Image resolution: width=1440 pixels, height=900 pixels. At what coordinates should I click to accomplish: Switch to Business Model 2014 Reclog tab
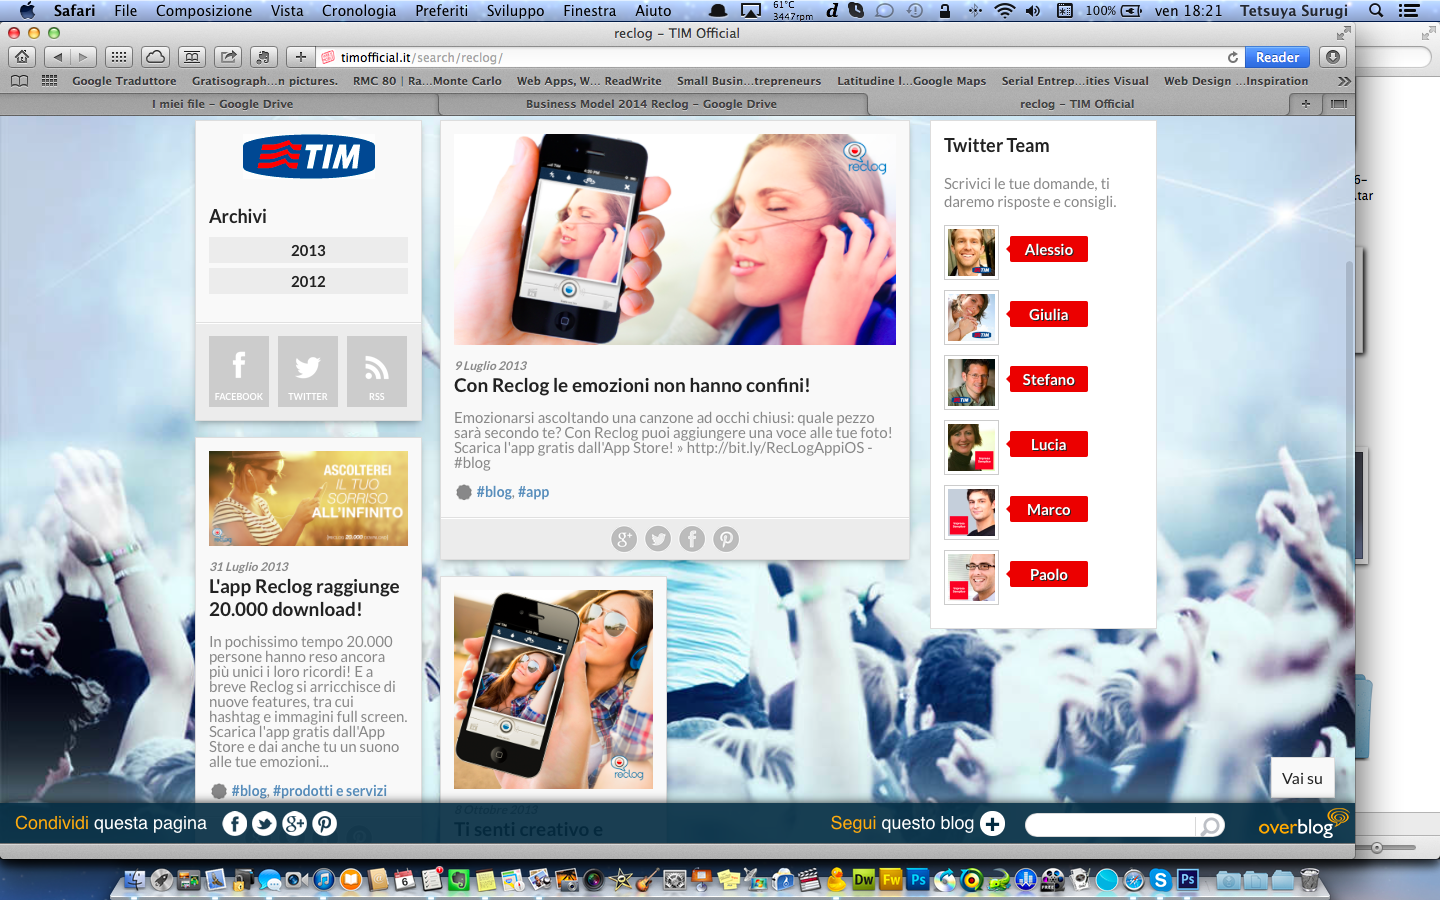tap(651, 104)
